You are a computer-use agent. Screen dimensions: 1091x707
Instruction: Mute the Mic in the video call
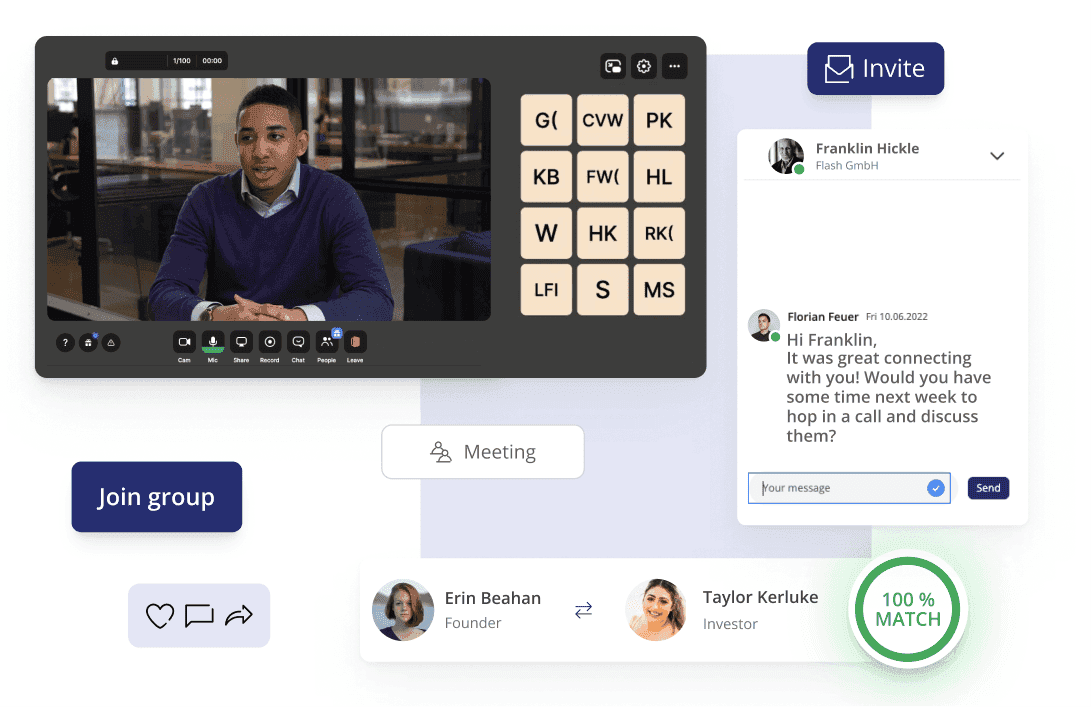coord(212,342)
